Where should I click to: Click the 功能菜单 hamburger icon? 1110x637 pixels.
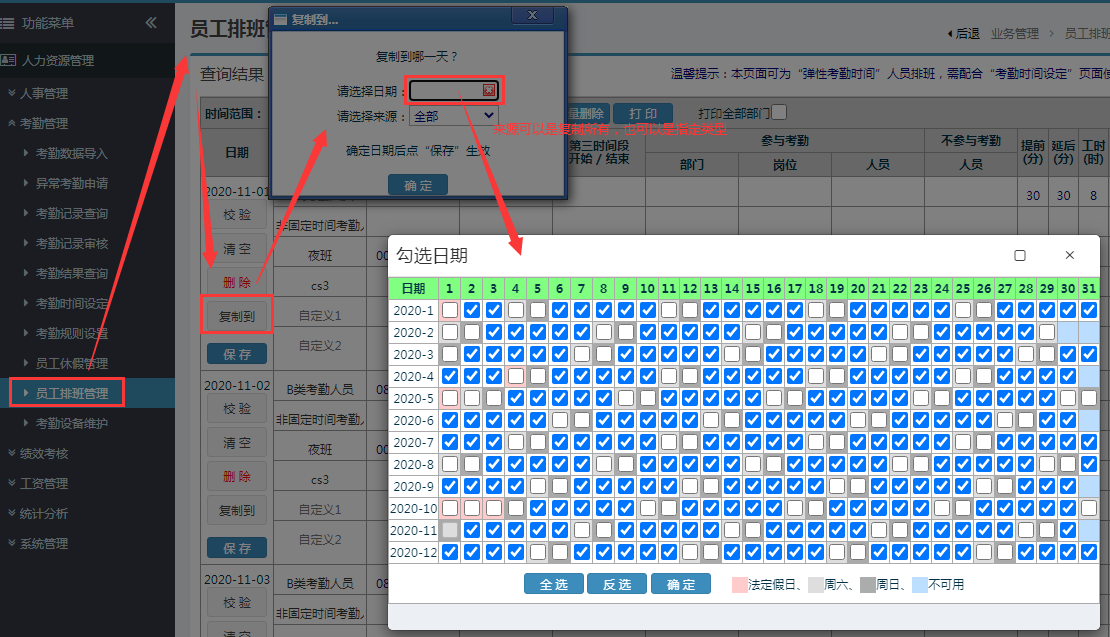click(x=7, y=23)
